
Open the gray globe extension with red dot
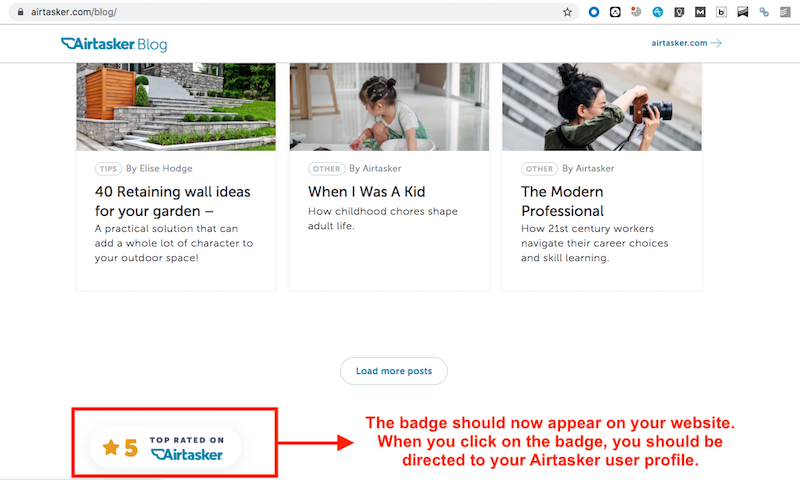636,12
